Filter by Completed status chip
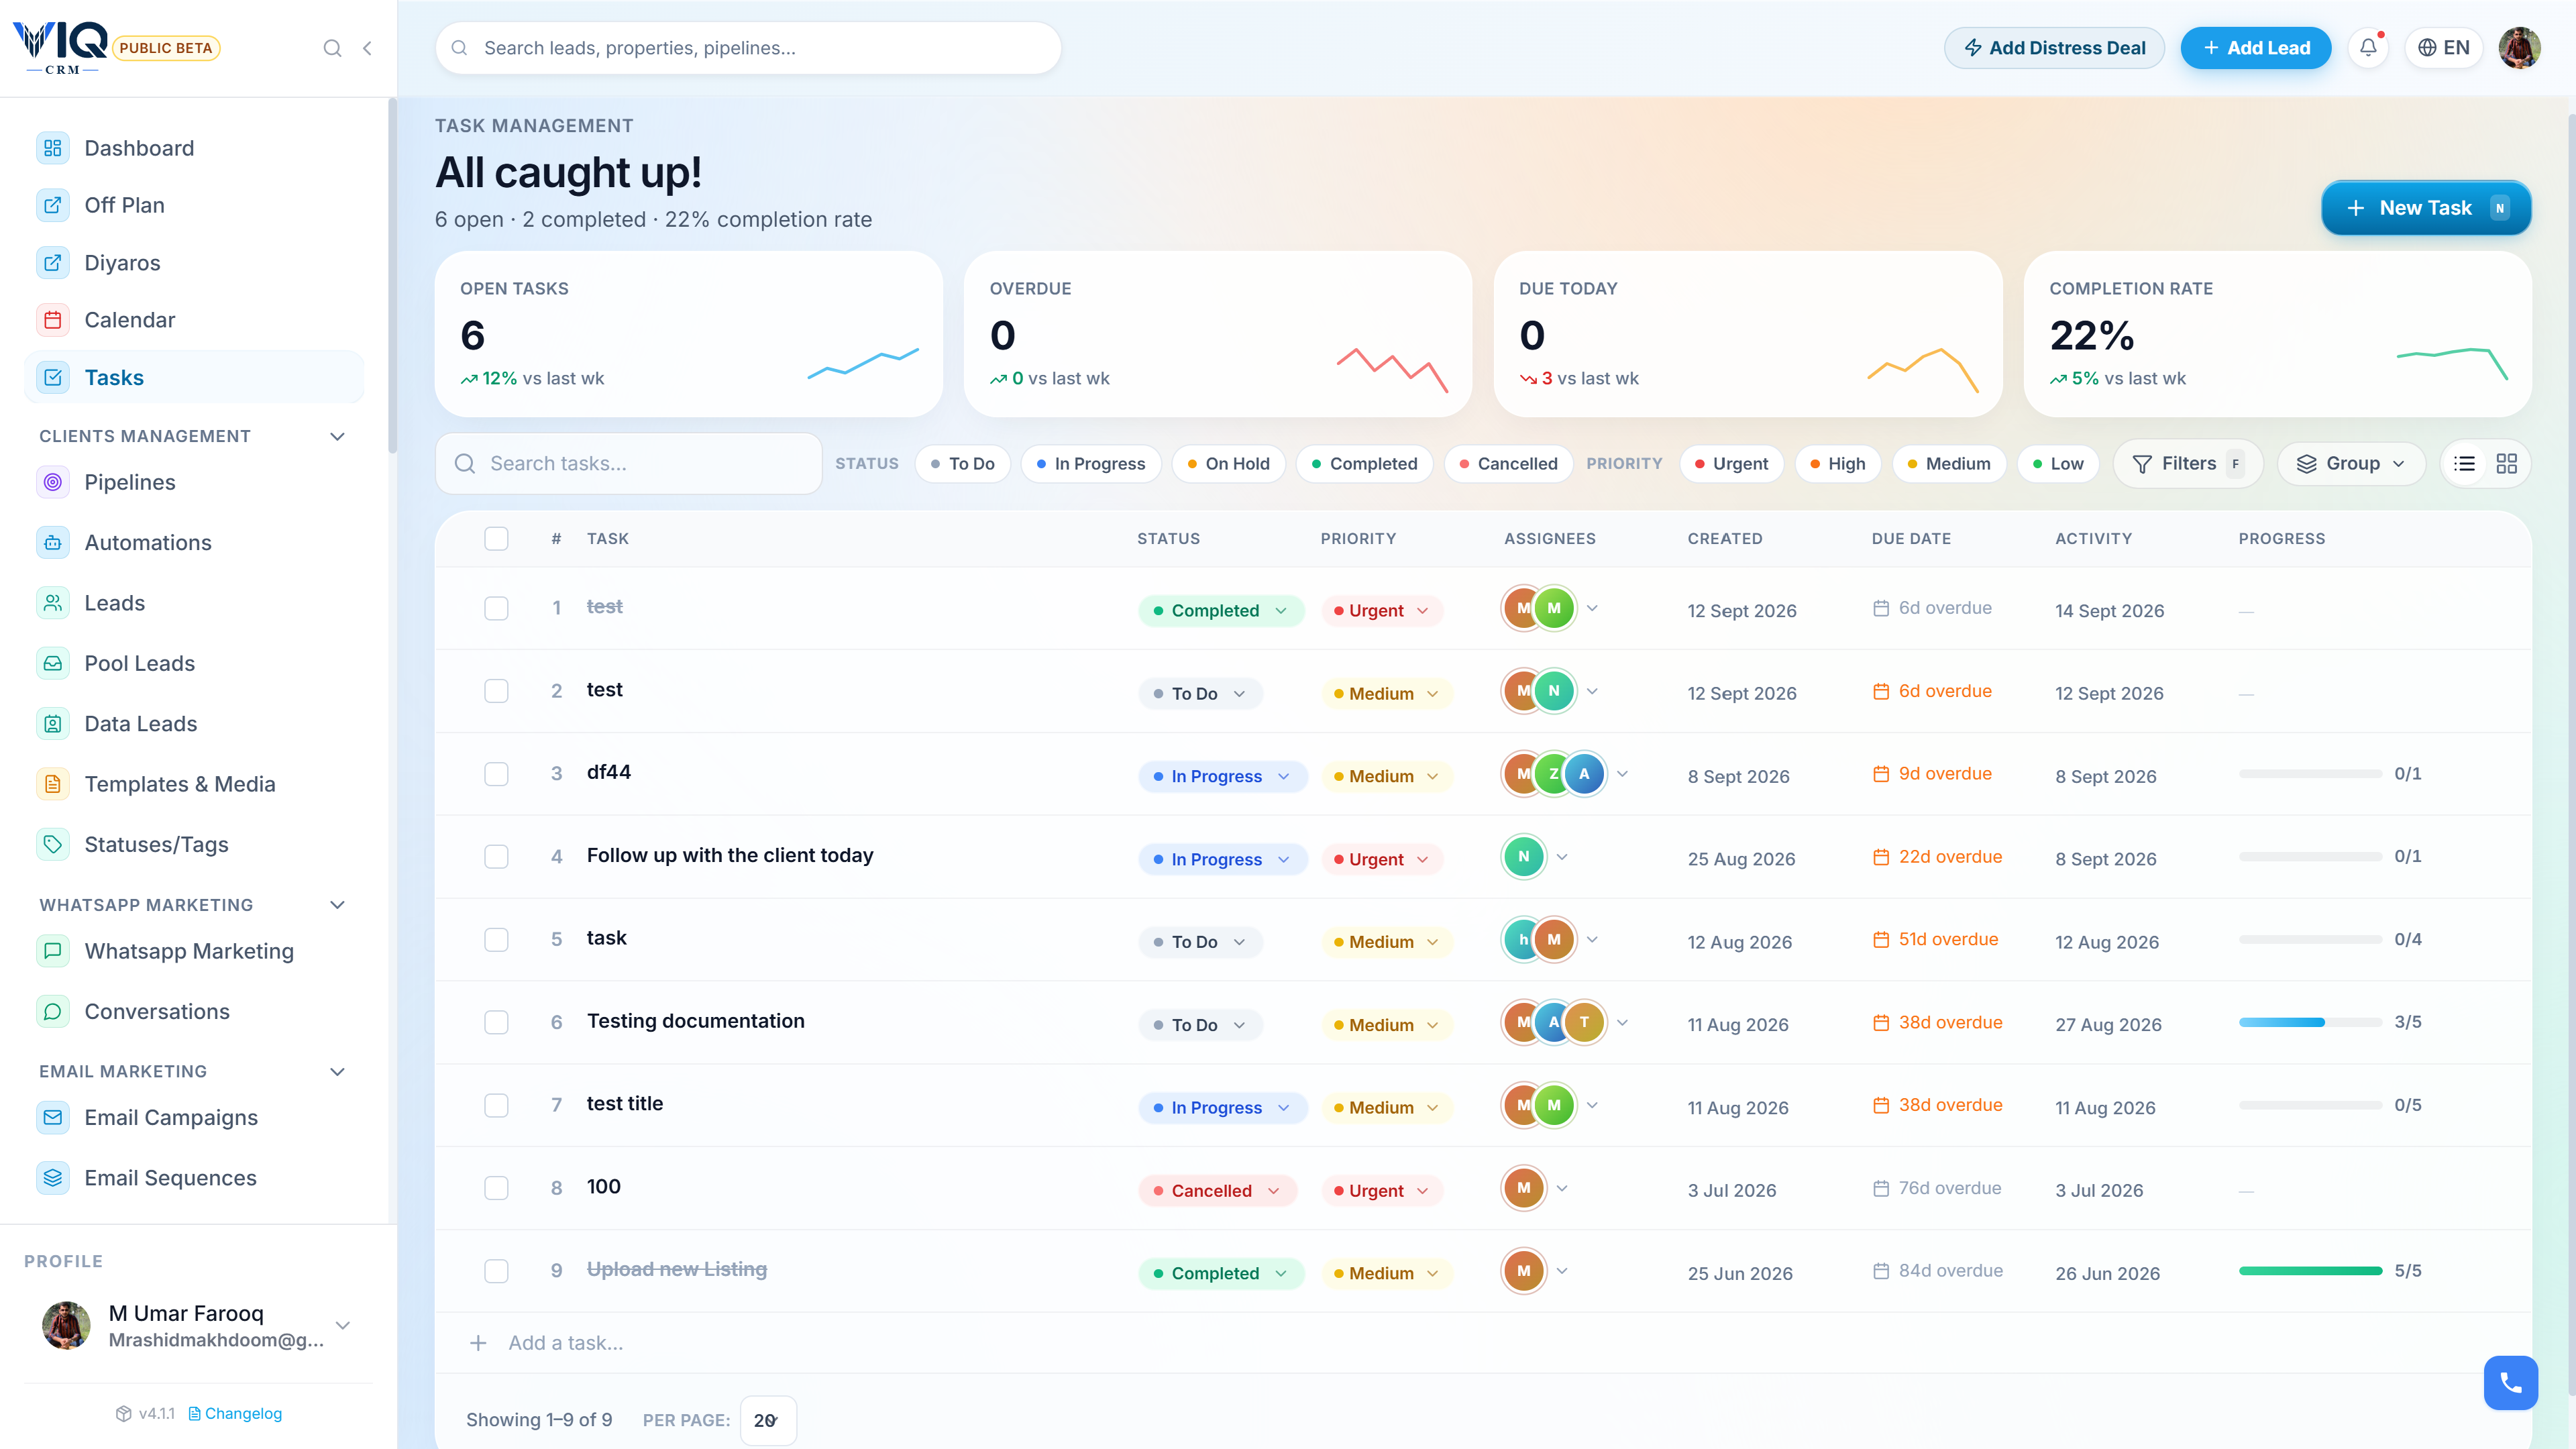This screenshot has height=1449, width=2576. (1364, 463)
